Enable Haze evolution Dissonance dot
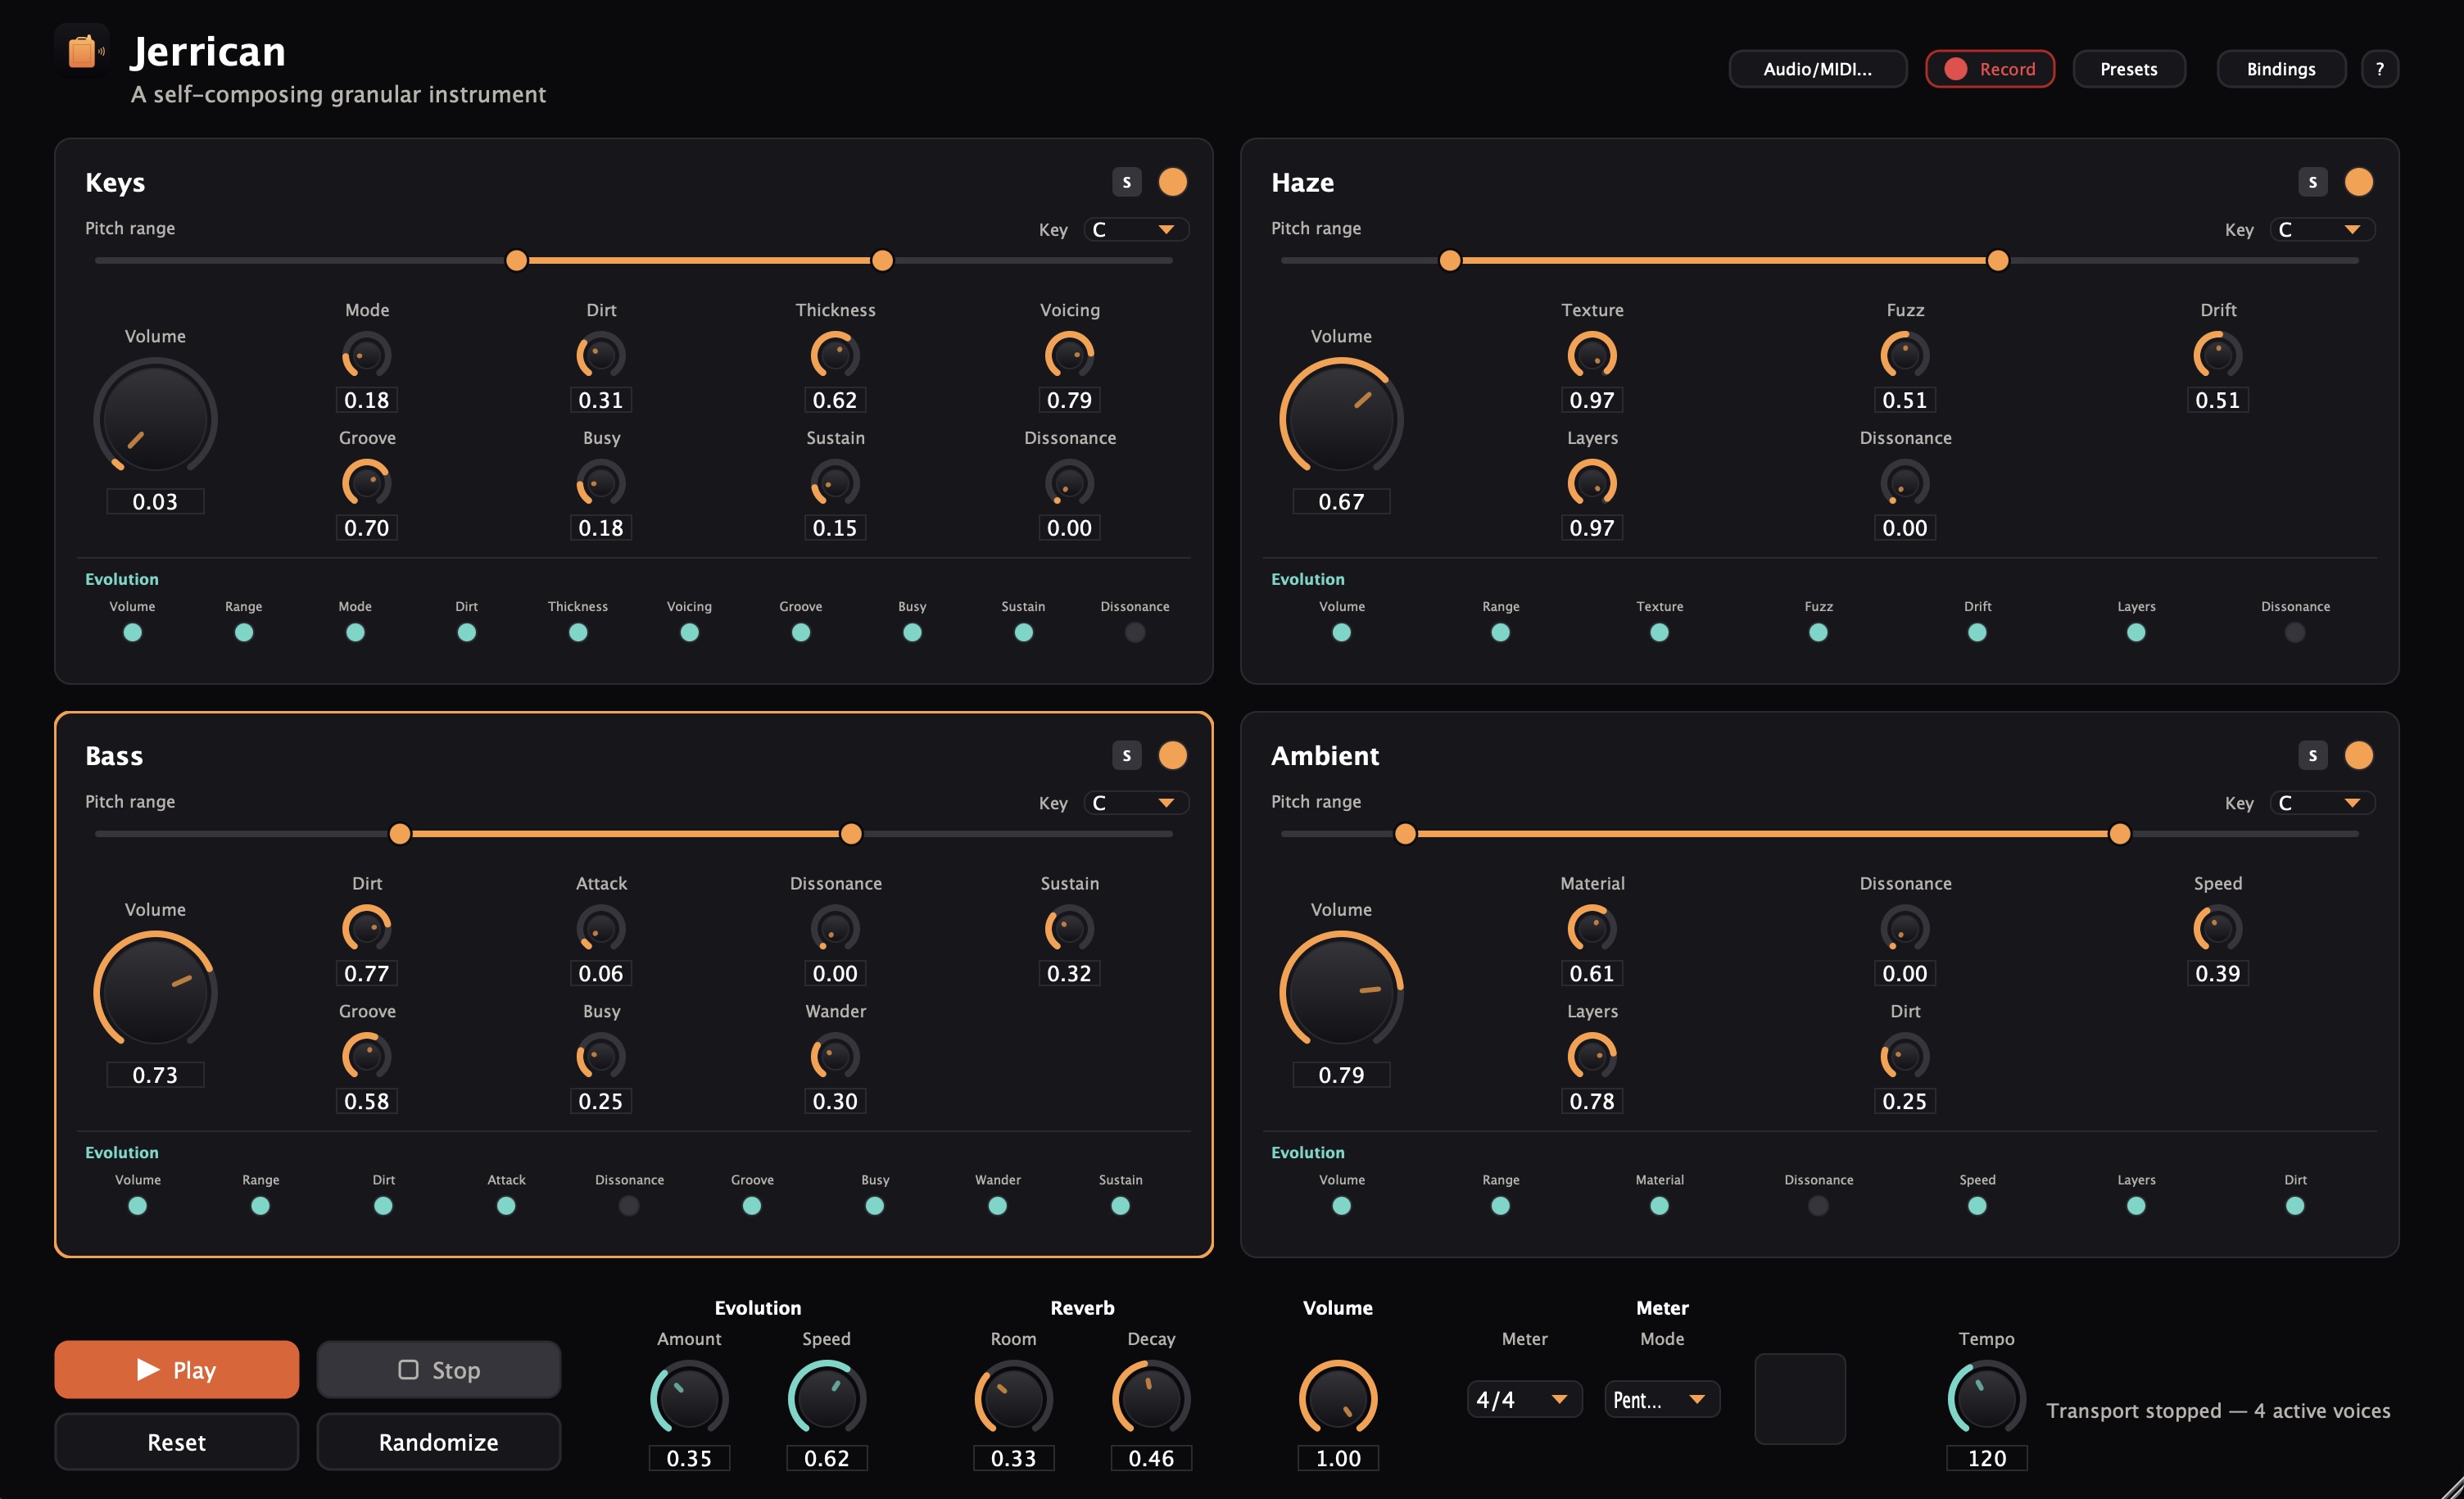Screen dimensions: 2464x1499 click(2294, 632)
